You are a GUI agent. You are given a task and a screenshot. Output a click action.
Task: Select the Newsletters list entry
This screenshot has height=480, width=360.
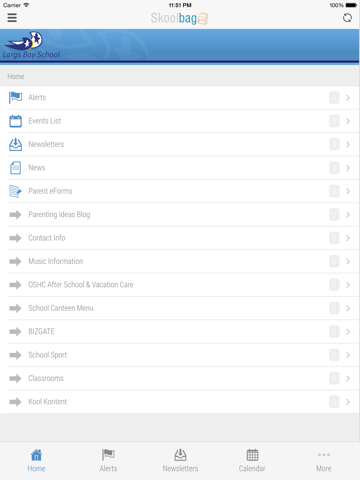click(x=180, y=144)
